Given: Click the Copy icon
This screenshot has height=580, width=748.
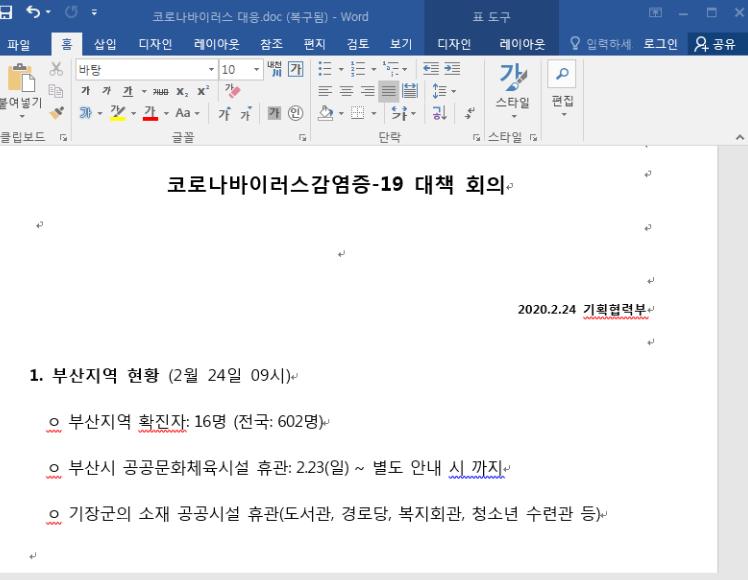Looking at the screenshot, I should pyautogui.click(x=56, y=91).
